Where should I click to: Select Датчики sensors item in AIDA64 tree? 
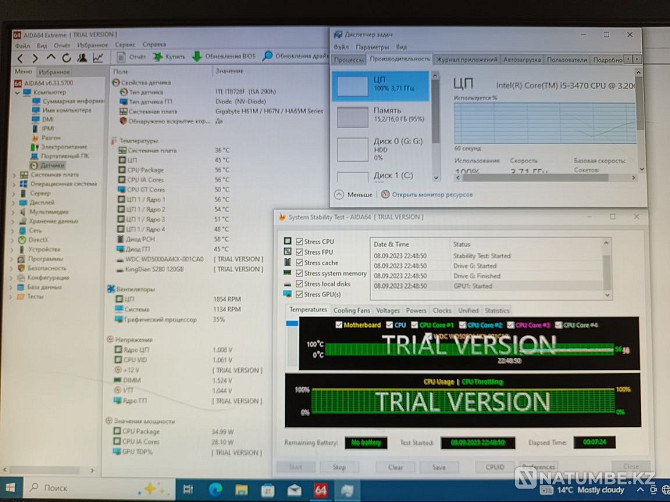pos(47,165)
